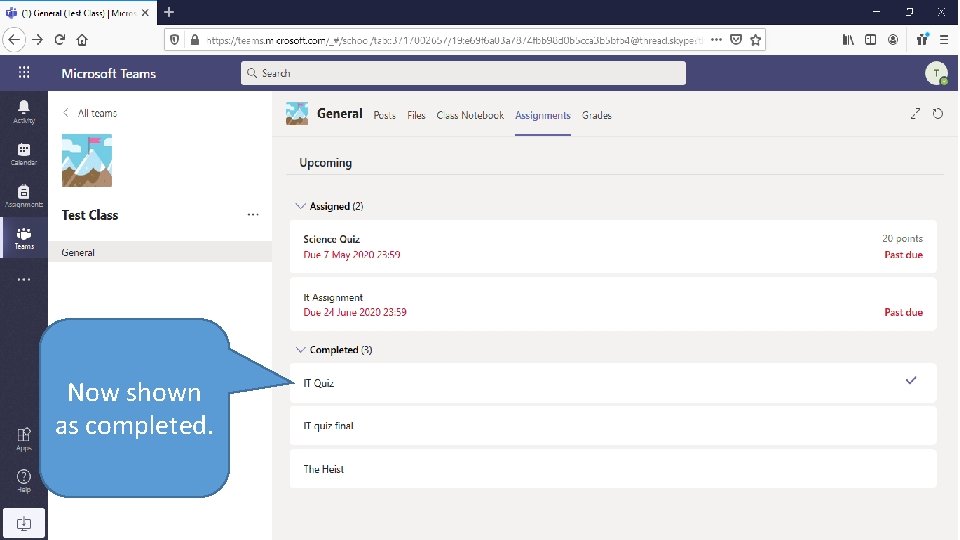960x540 pixels.
Task: Click tracking protection shield icon
Action: (x=174, y=40)
